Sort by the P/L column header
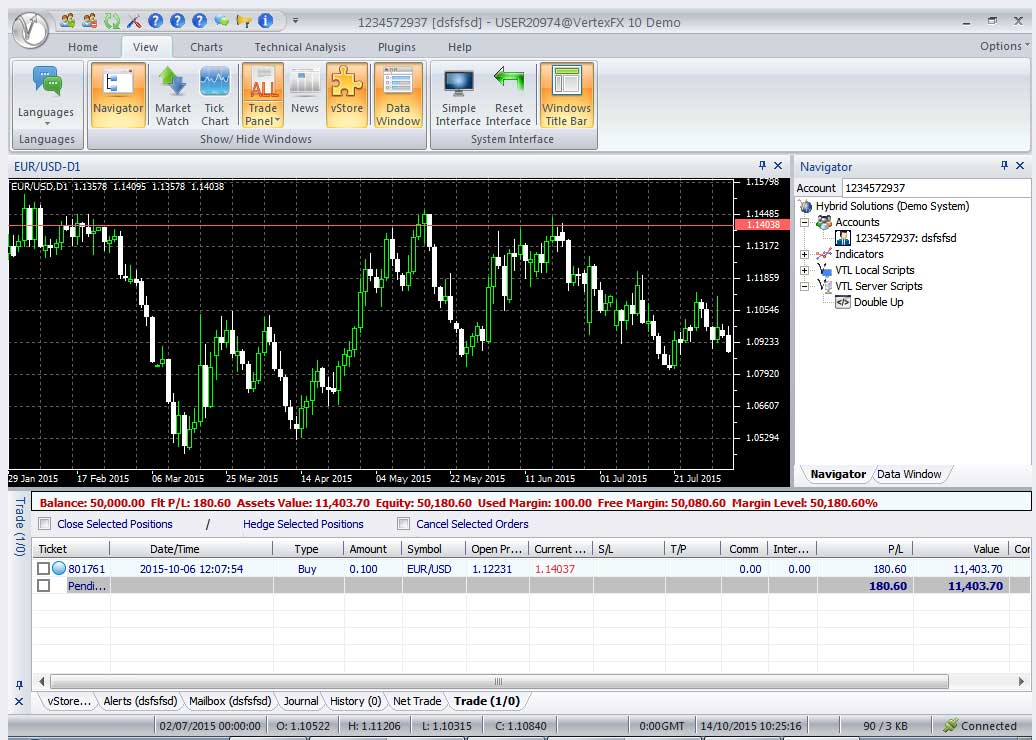 [865, 548]
